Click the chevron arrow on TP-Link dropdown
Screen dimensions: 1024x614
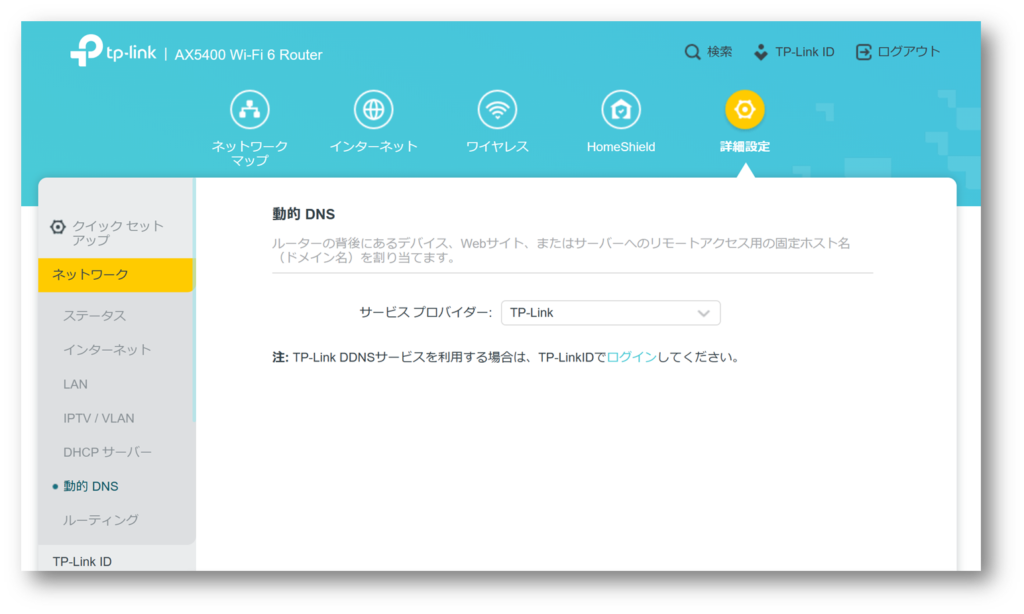click(x=705, y=313)
